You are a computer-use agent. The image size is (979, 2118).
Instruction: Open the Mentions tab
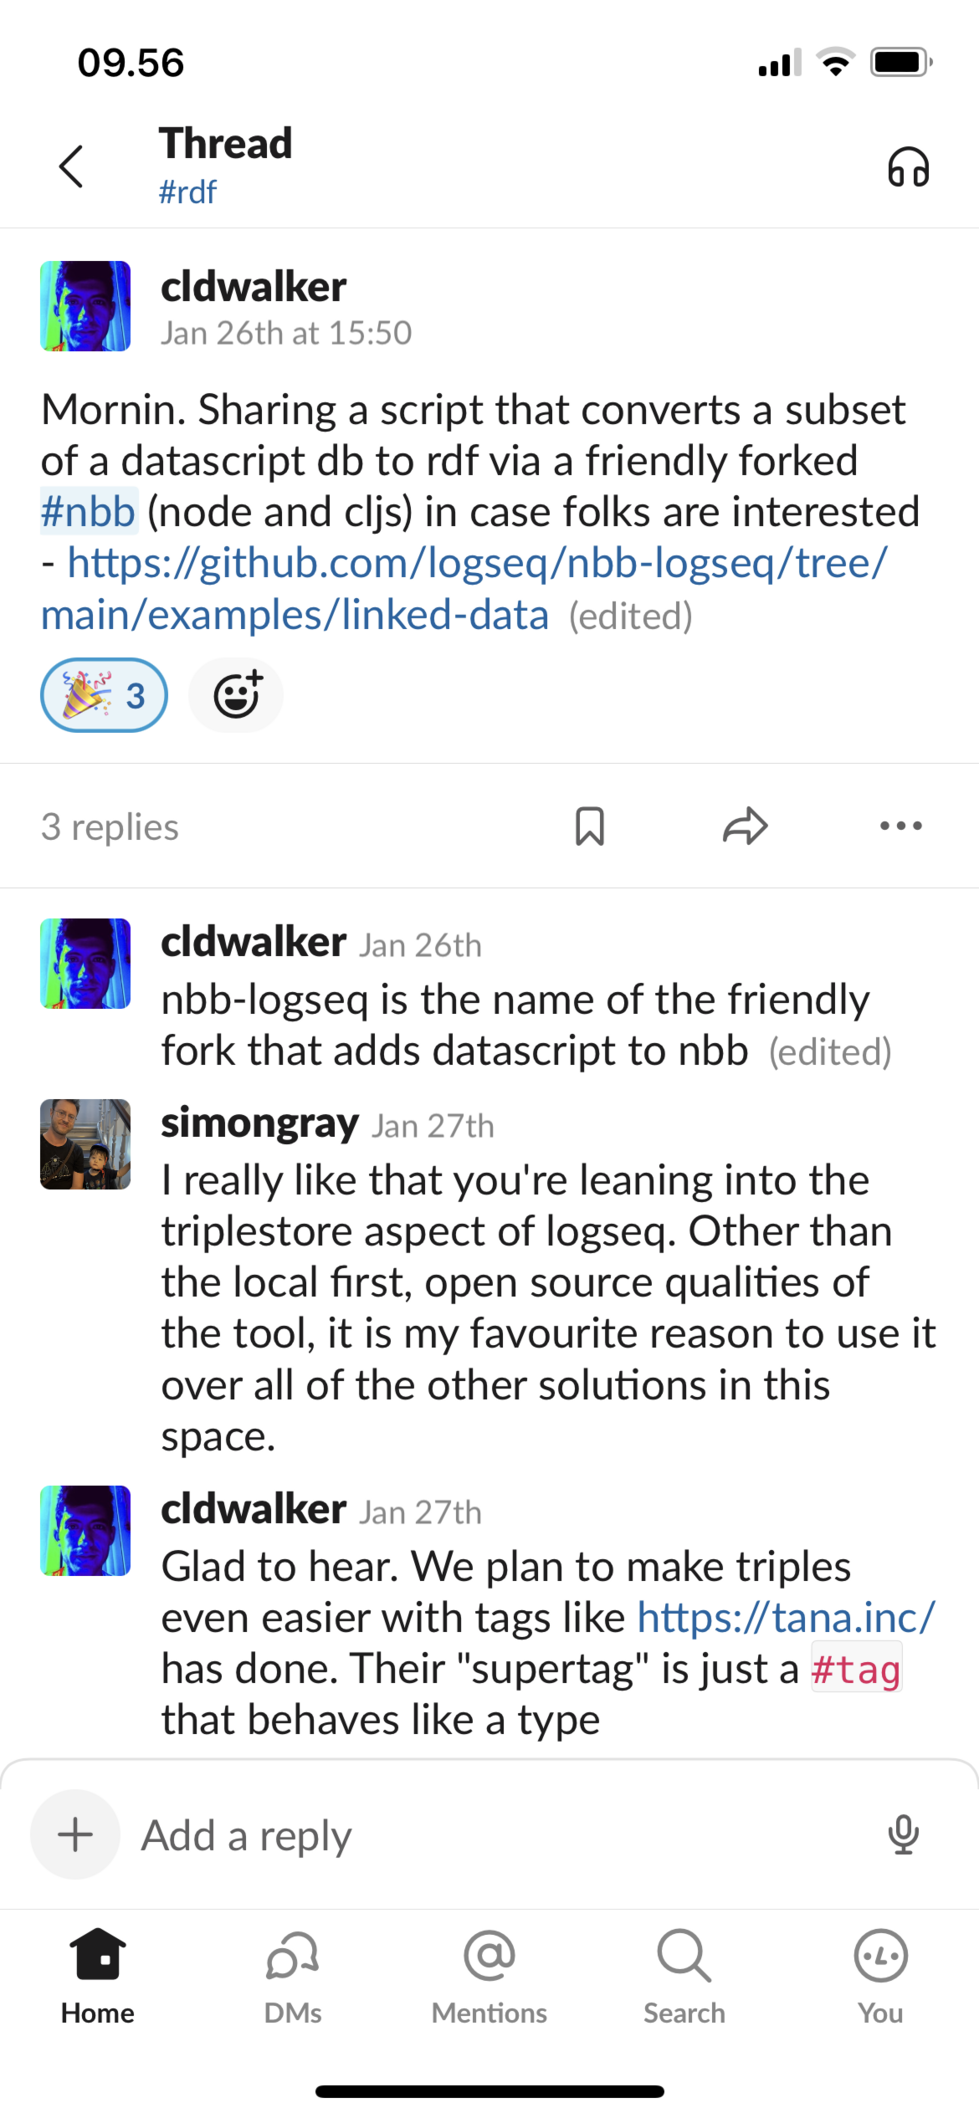489,1977
